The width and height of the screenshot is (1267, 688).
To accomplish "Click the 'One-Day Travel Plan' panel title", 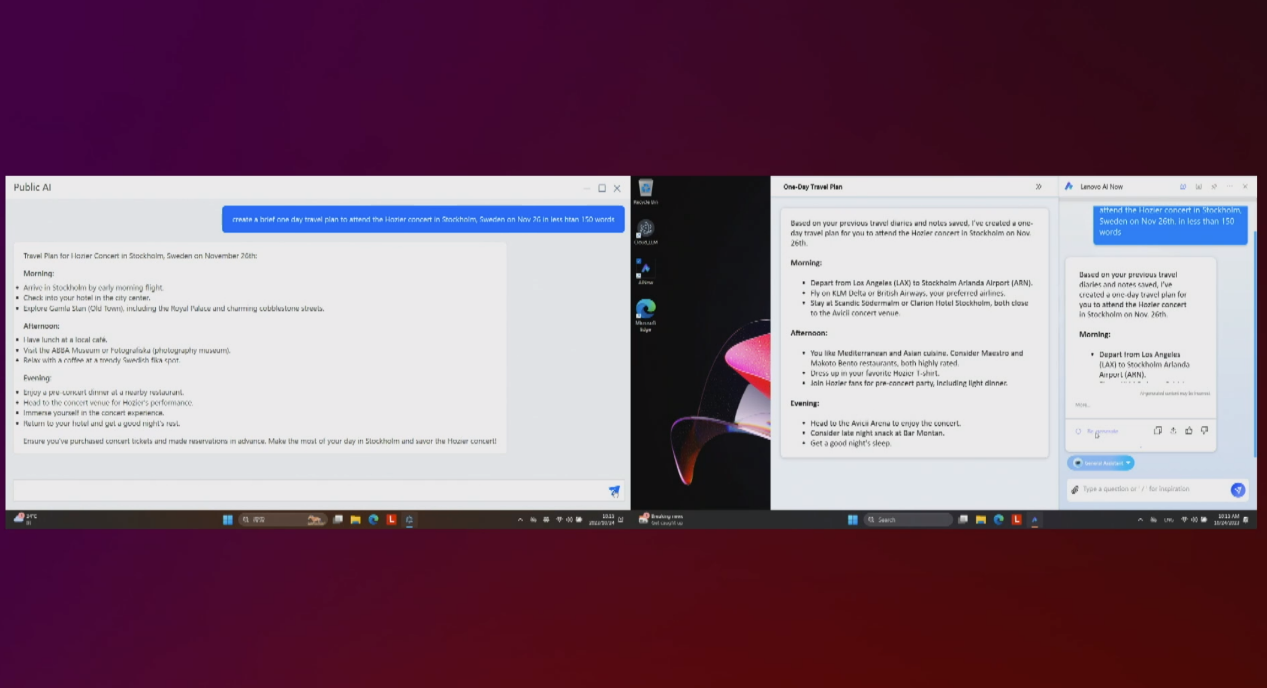I will coord(813,187).
